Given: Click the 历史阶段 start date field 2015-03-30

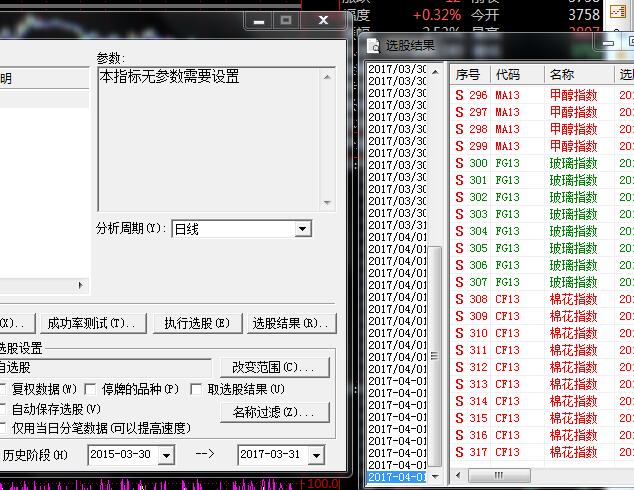Looking at the screenshot, I should tap(123, 455).
